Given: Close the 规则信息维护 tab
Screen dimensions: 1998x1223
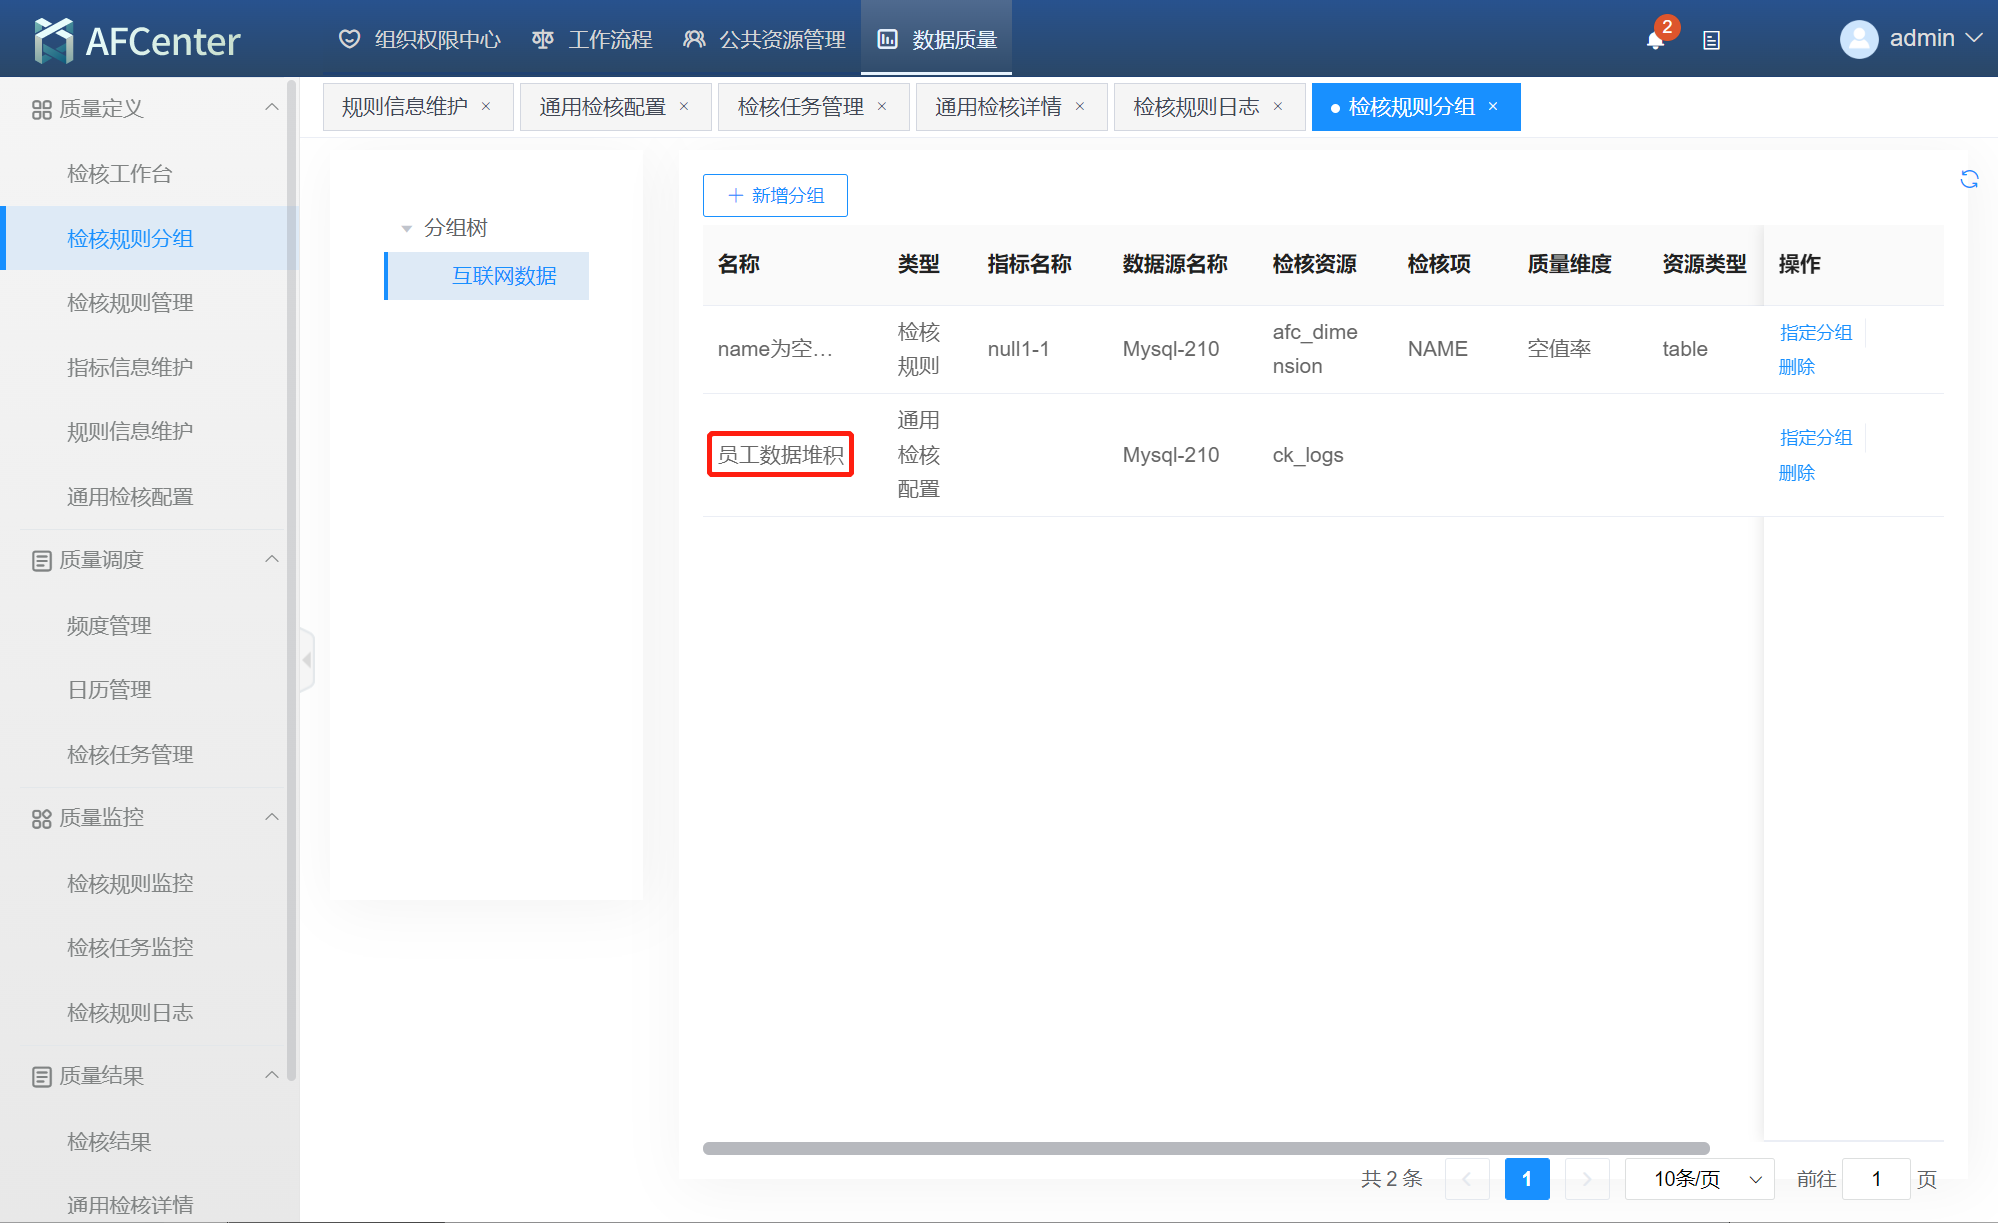Looking at the screenshot, I should (486, 107).
